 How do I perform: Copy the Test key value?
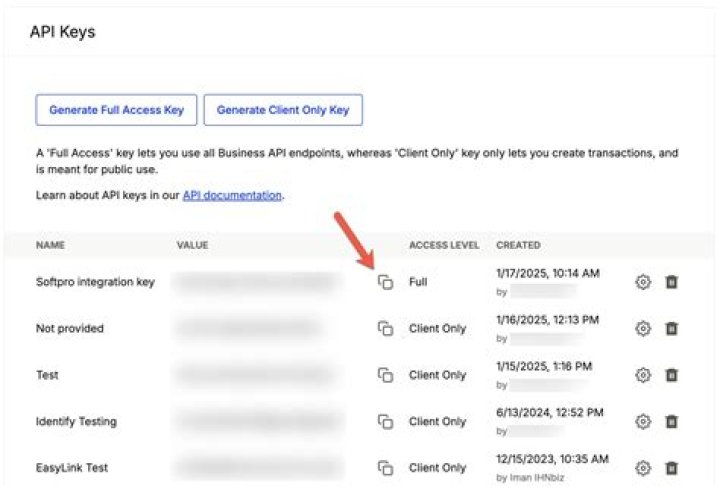point(385,375)
